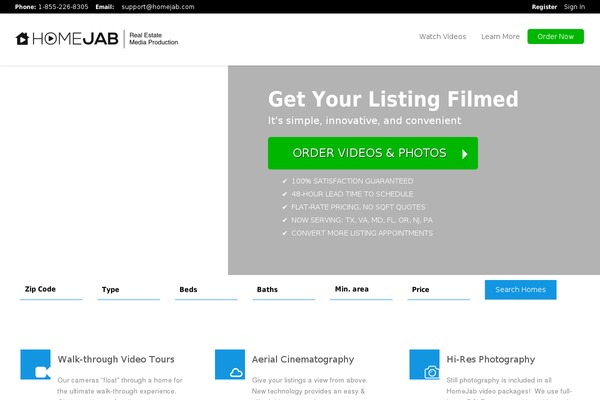Open the Baths dropdown

[x=284, y=290]
